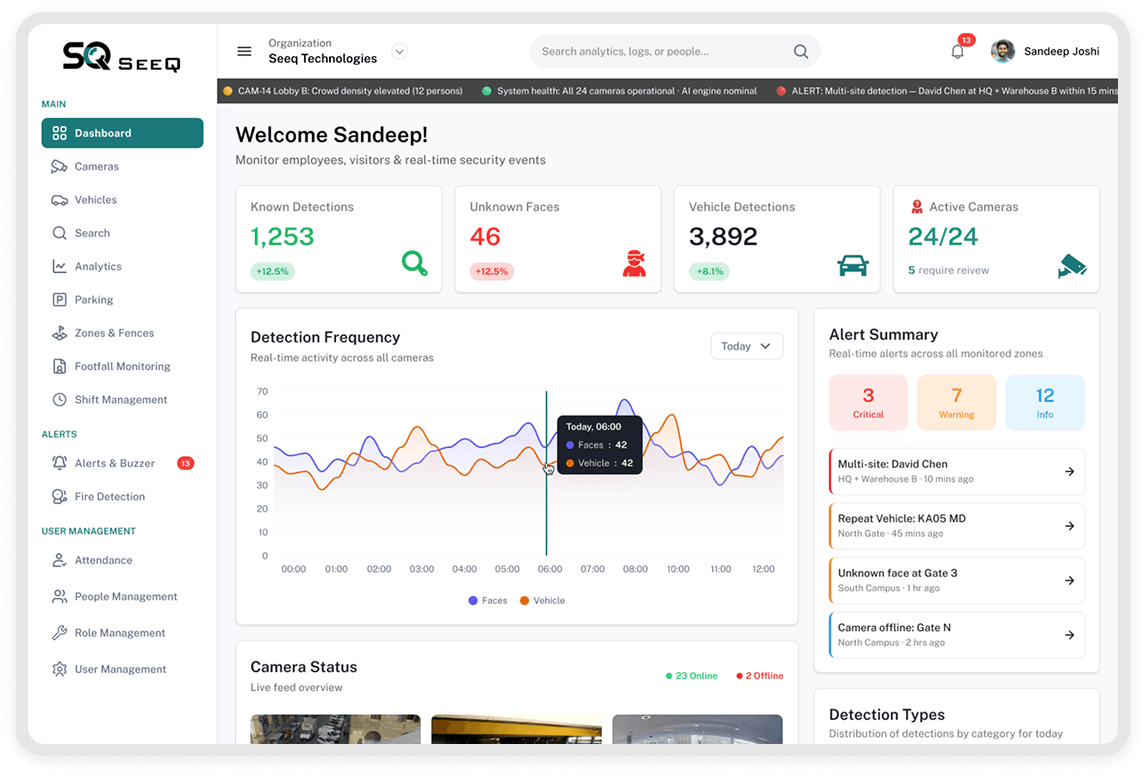Viewport: 1146px width, 776px height.
Task: Click the User Management gear icon
Action: (59, 669)
